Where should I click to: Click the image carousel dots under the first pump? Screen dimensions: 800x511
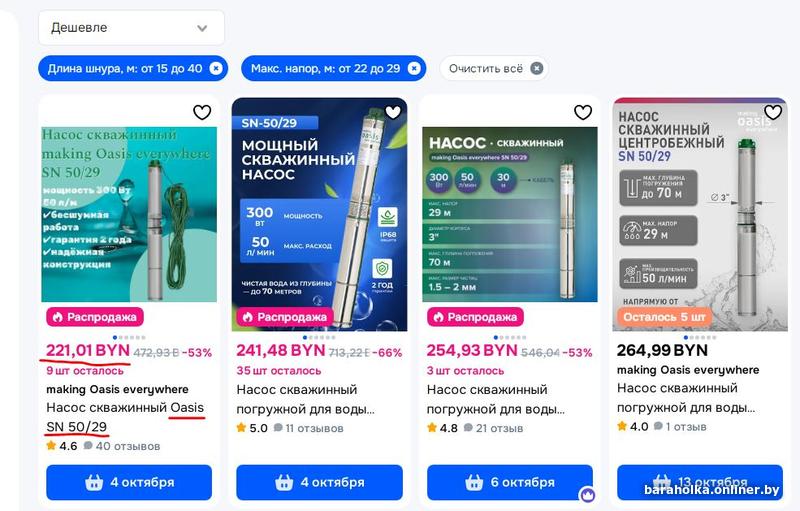point(129,338)
